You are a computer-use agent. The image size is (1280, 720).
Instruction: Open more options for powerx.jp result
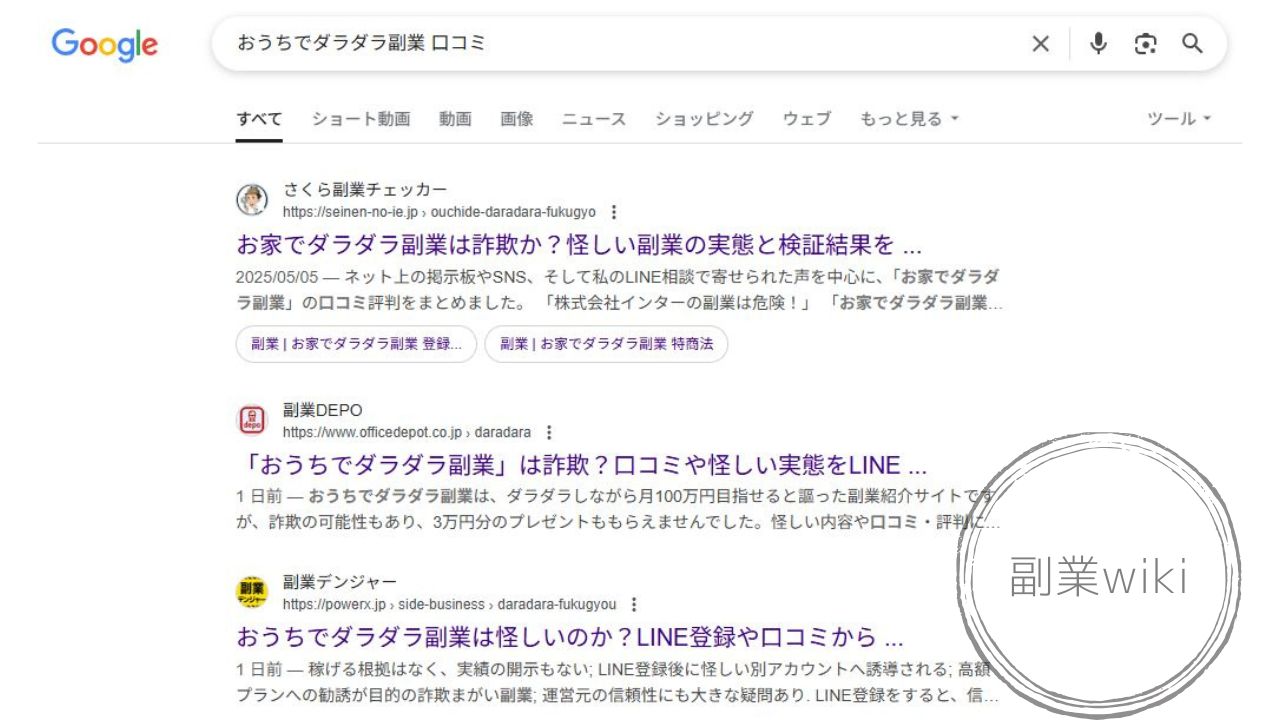634,604
